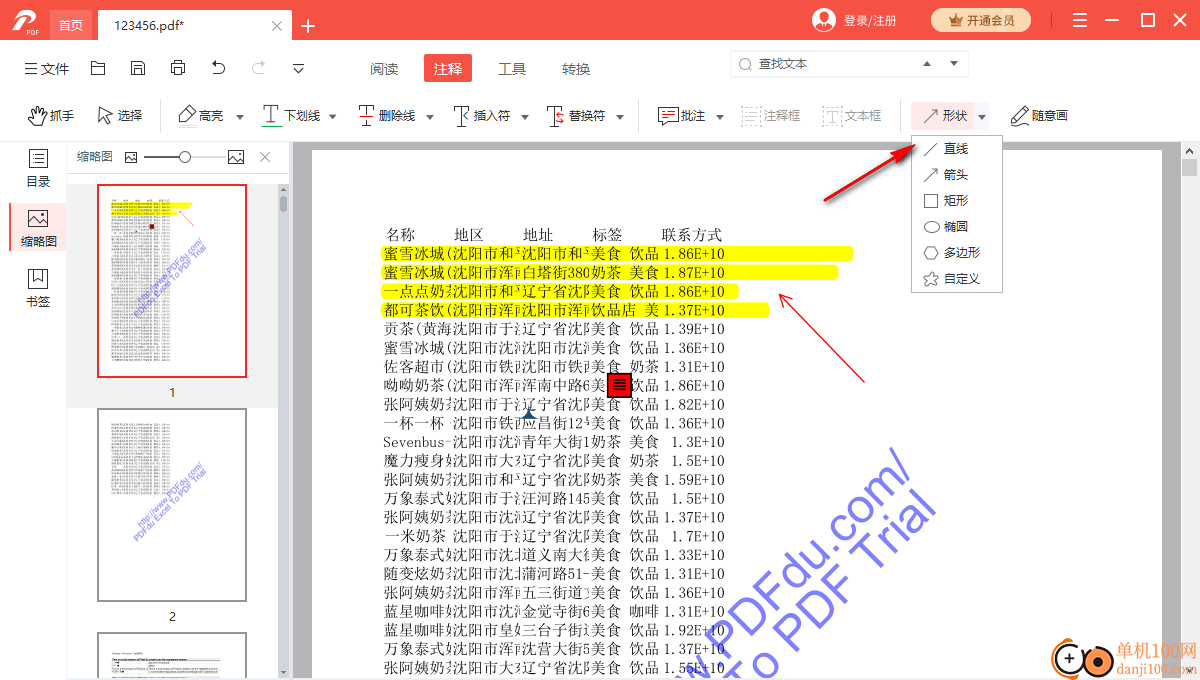Click the save icon in toolbar

pos(138,68)
